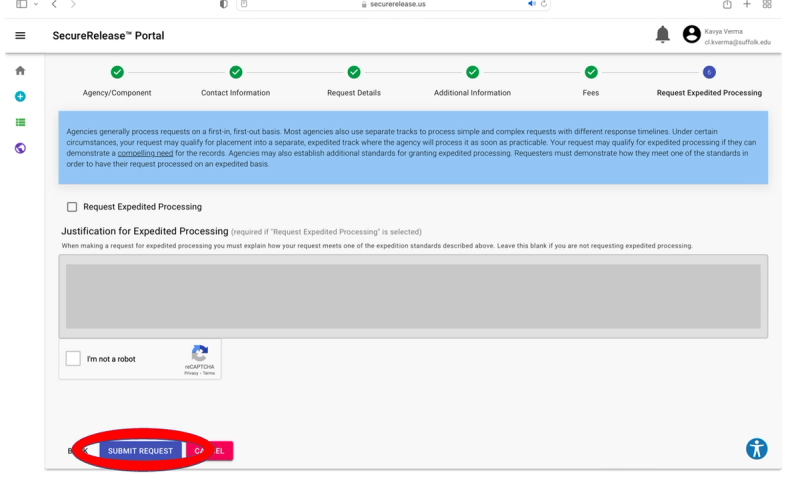Image resolution: width=800 pixels, height=477 pixels.
Task: Select the Request Expedited Processing step
Action: tap(709, 81)
